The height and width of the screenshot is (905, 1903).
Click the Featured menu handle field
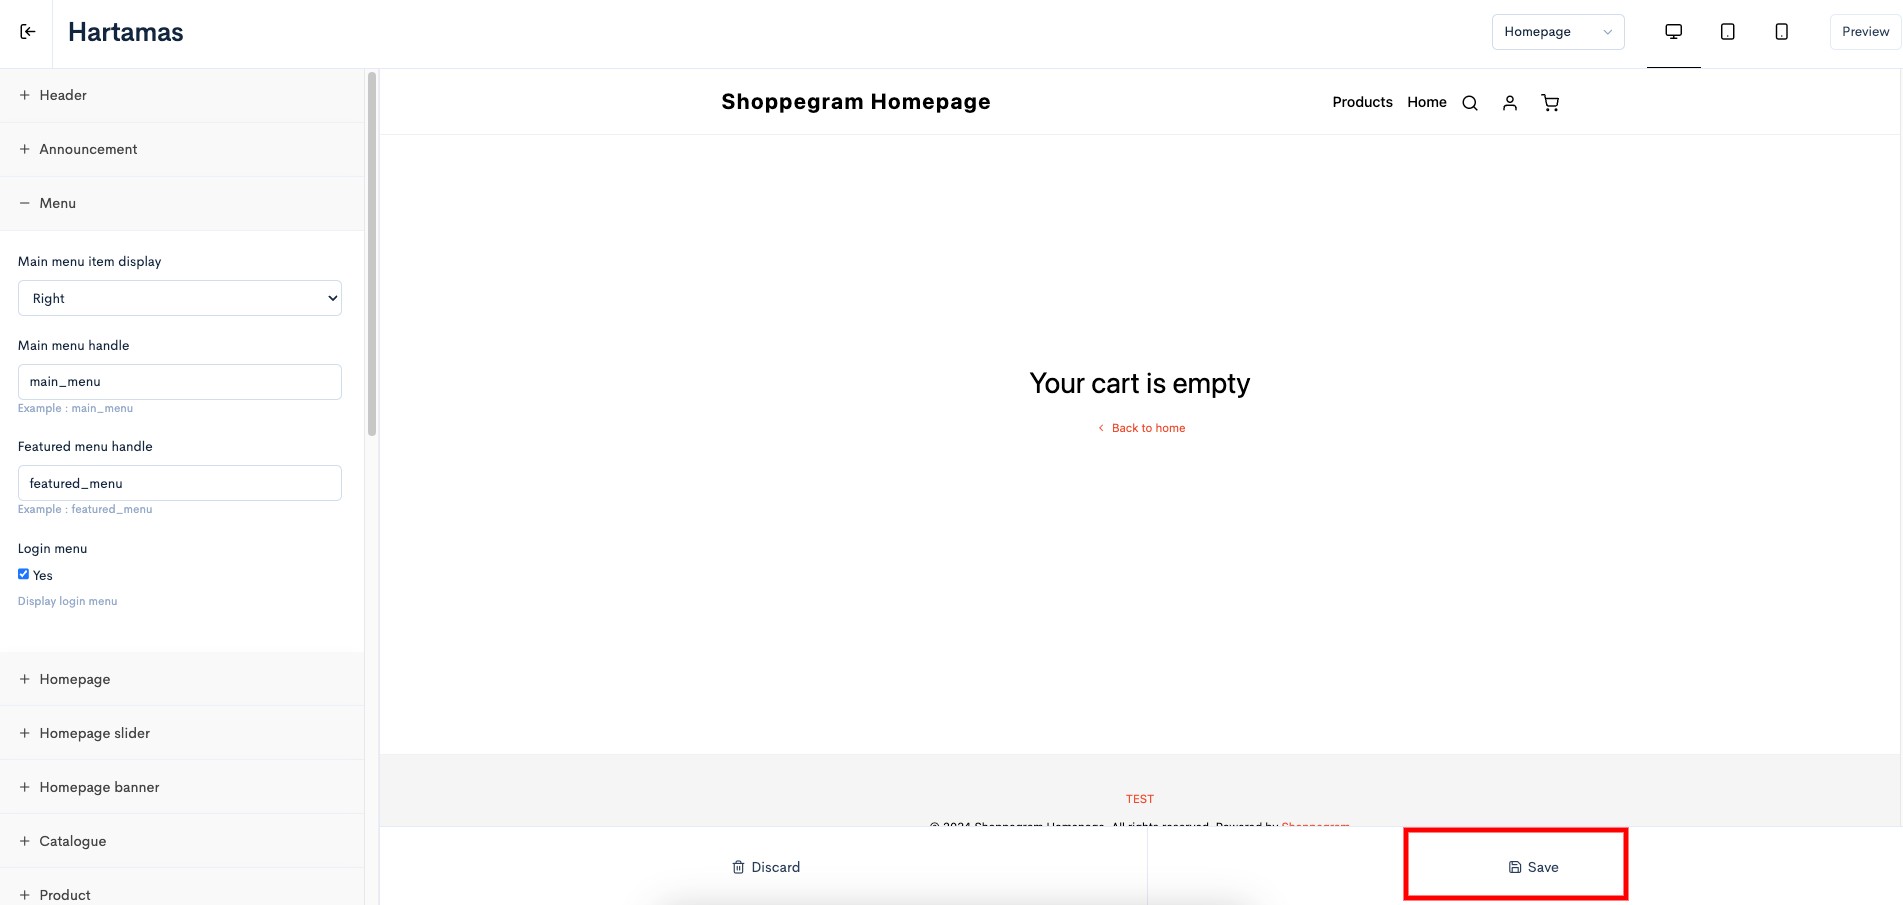coord(180,483)
